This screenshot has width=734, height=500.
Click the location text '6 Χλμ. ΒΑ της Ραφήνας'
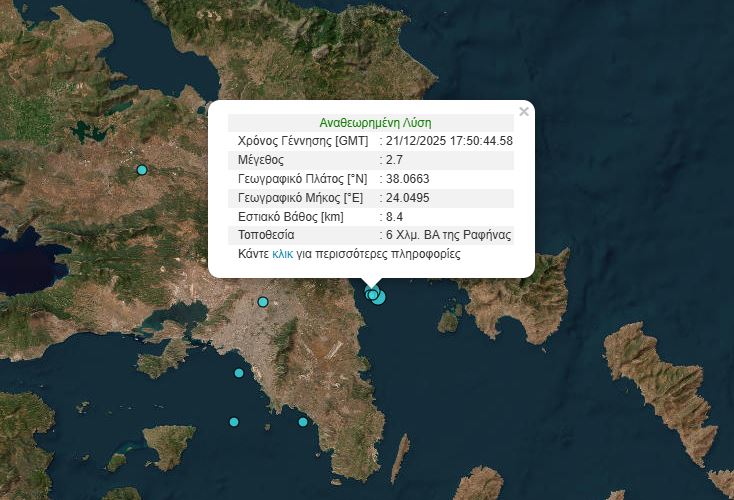coord(448,236)
